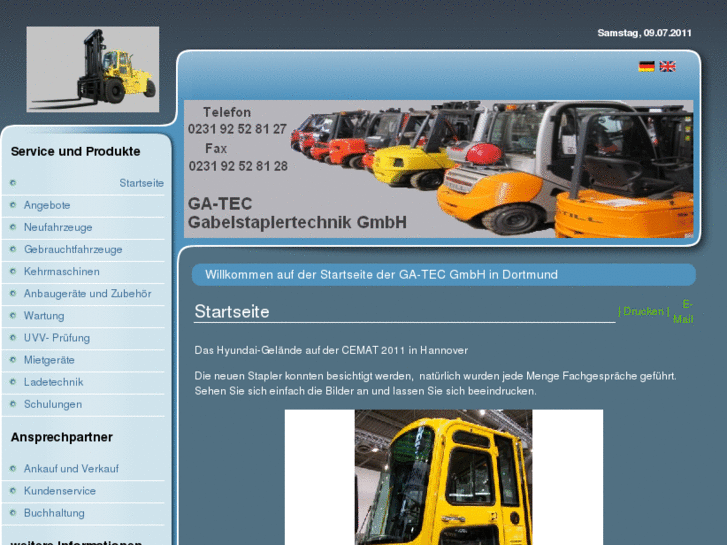The width and height of the screenshot is (727, 545).
Task: Open the Startseite menu item
Action: pyautogui.click(x=141, y=183)
